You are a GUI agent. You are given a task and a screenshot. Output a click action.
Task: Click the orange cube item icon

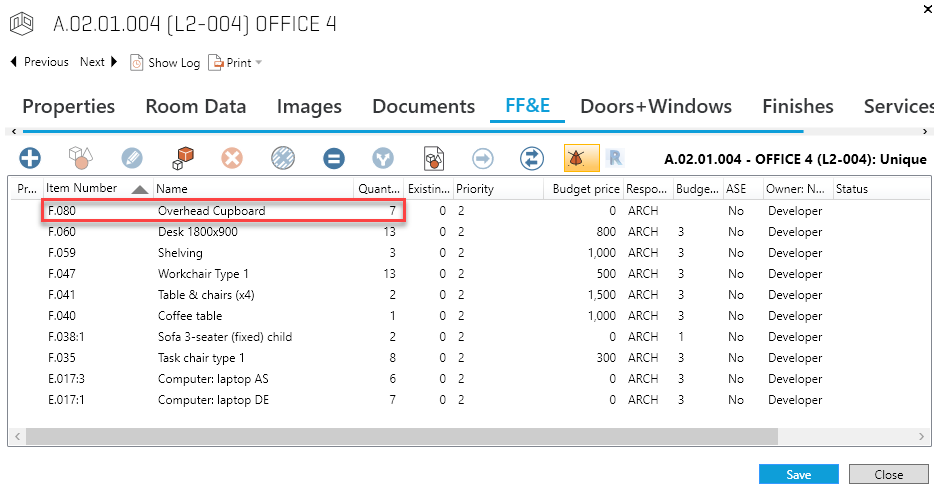(182, 158)
